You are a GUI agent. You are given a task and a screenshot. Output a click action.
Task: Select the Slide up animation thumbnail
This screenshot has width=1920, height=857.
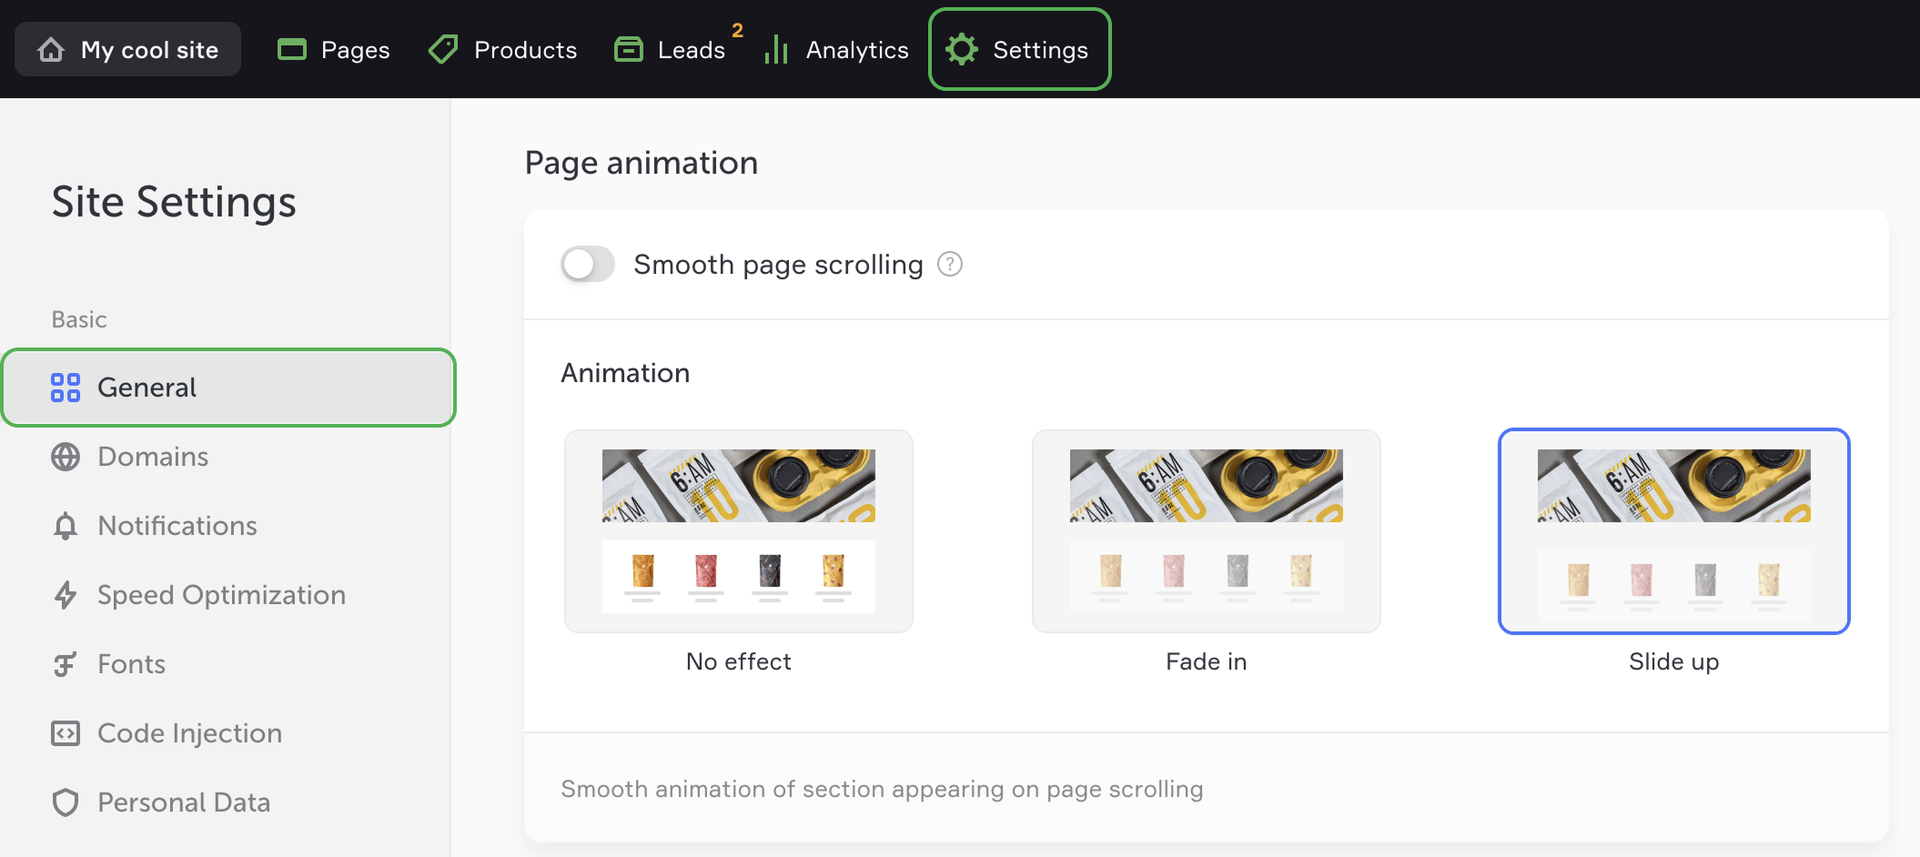coord(1673,531)
